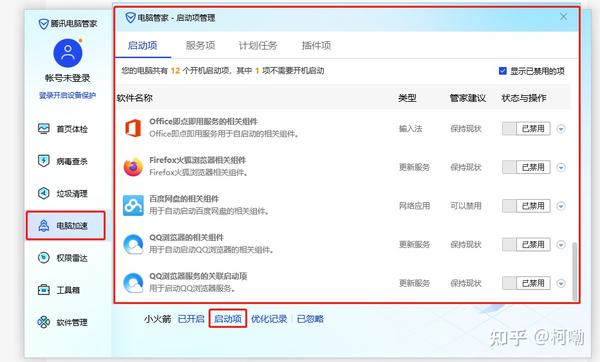The image size is (600, 362).
Task: Open the 已忽略 link
Action: [310, 319]
